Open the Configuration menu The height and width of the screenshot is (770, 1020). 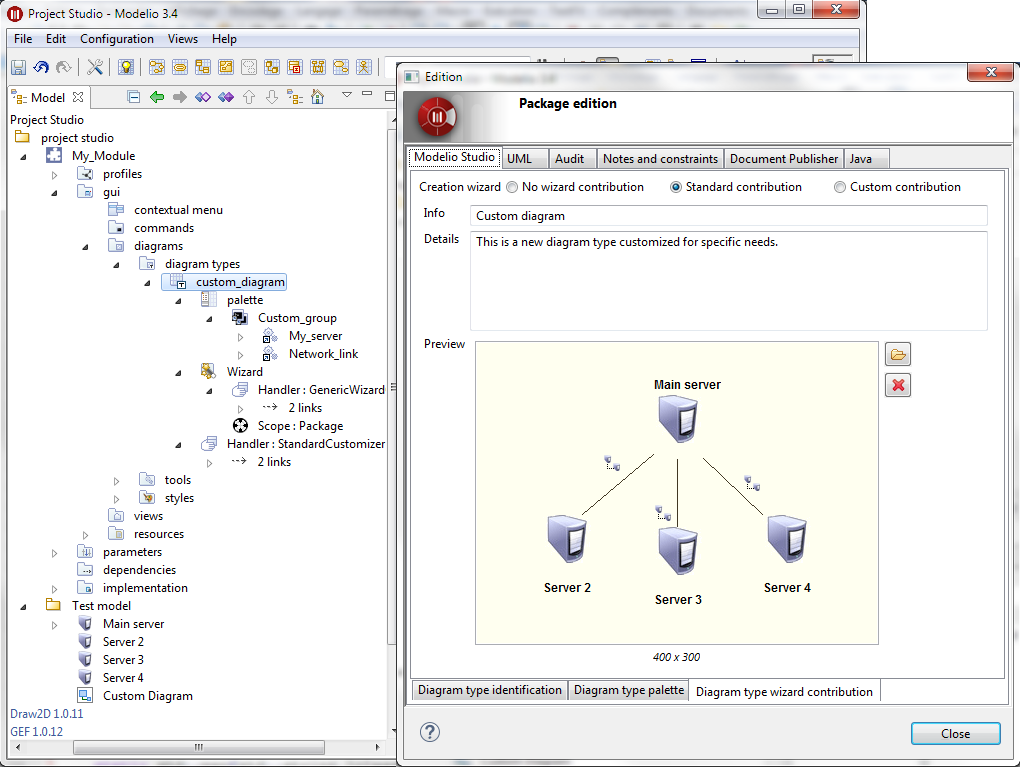click(x=116, y=39)
